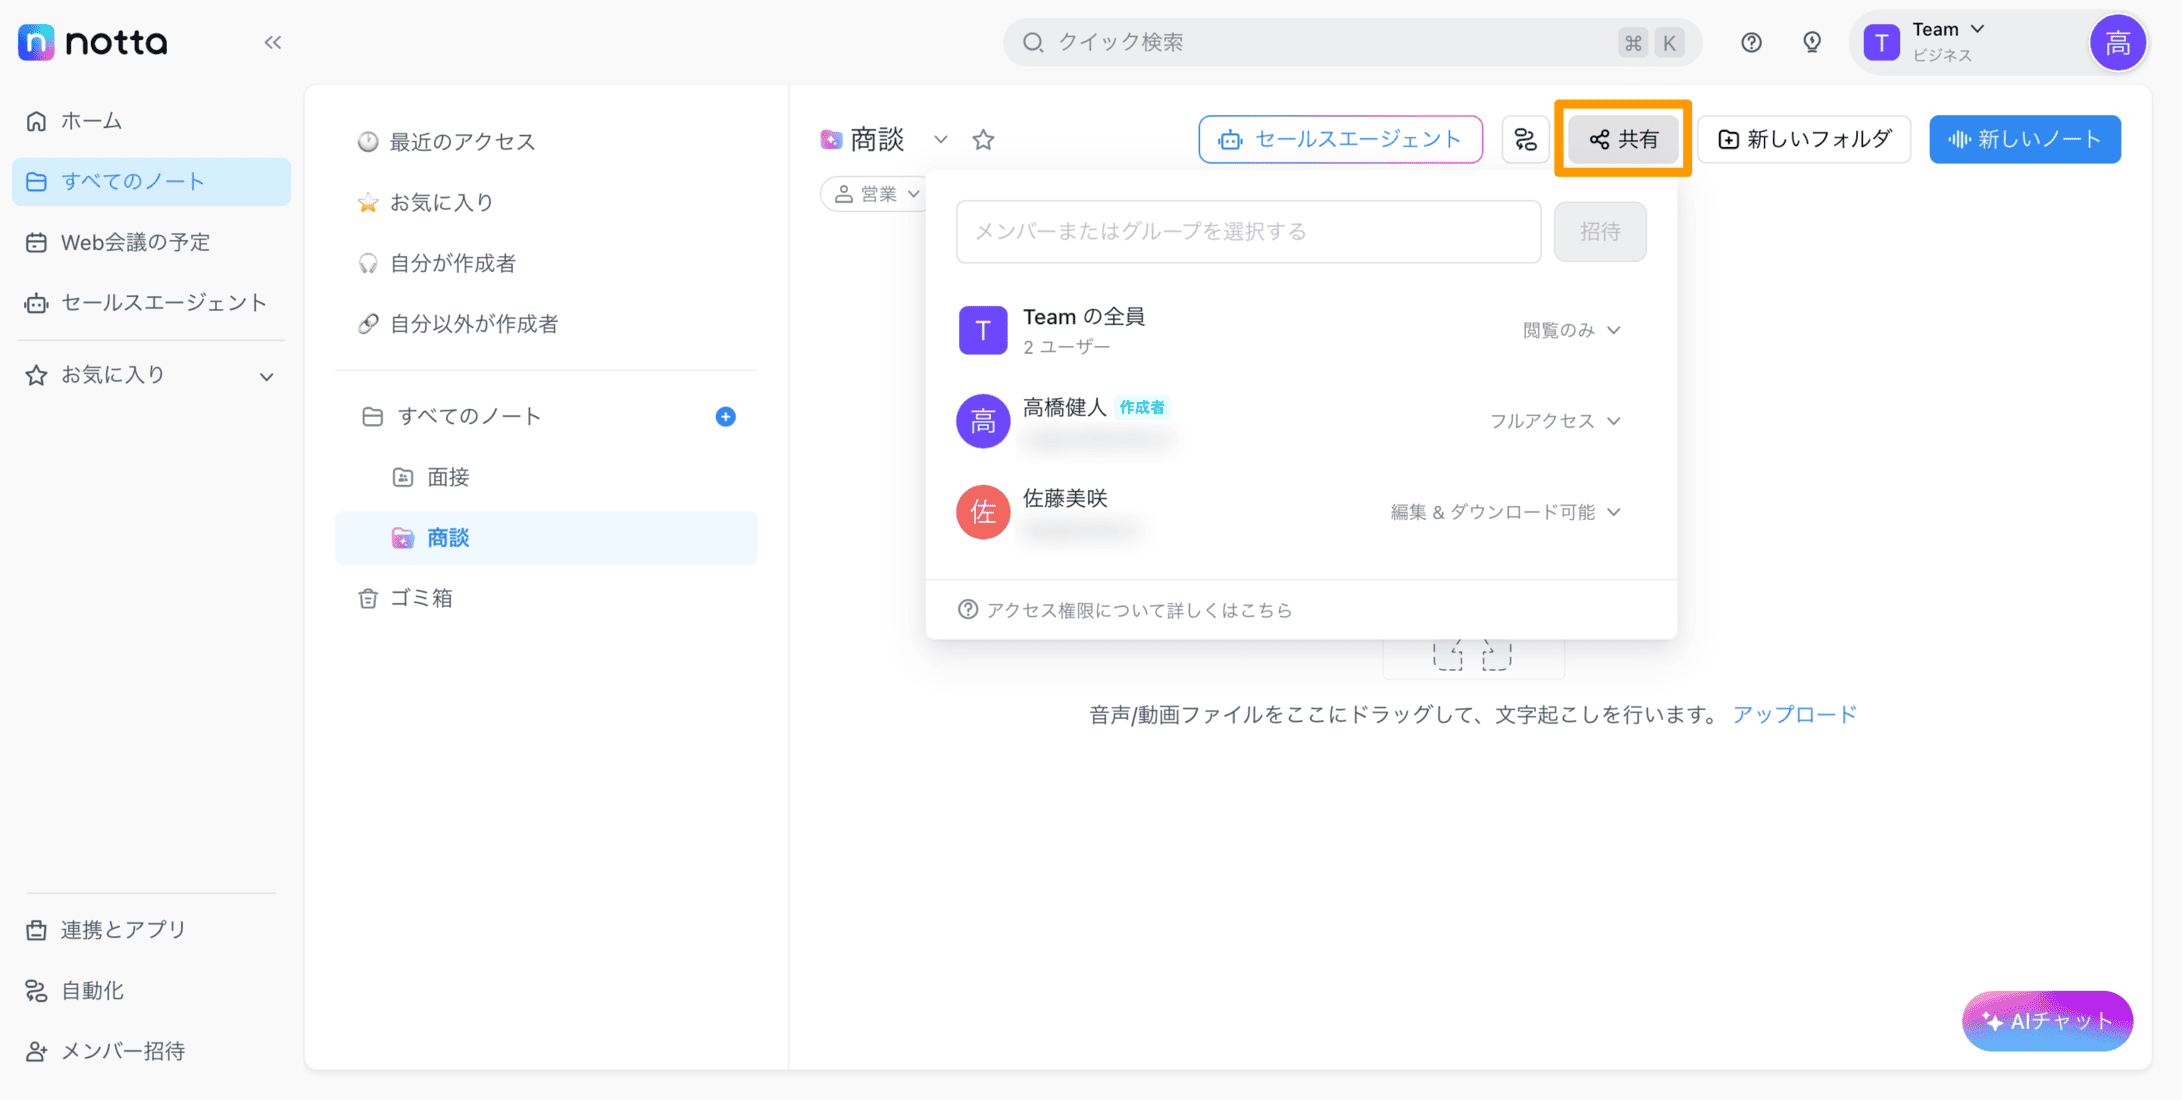2182x1100 pixels.
Task: Filter by 自分以外が作成者
Action: (x=546, y=324)
